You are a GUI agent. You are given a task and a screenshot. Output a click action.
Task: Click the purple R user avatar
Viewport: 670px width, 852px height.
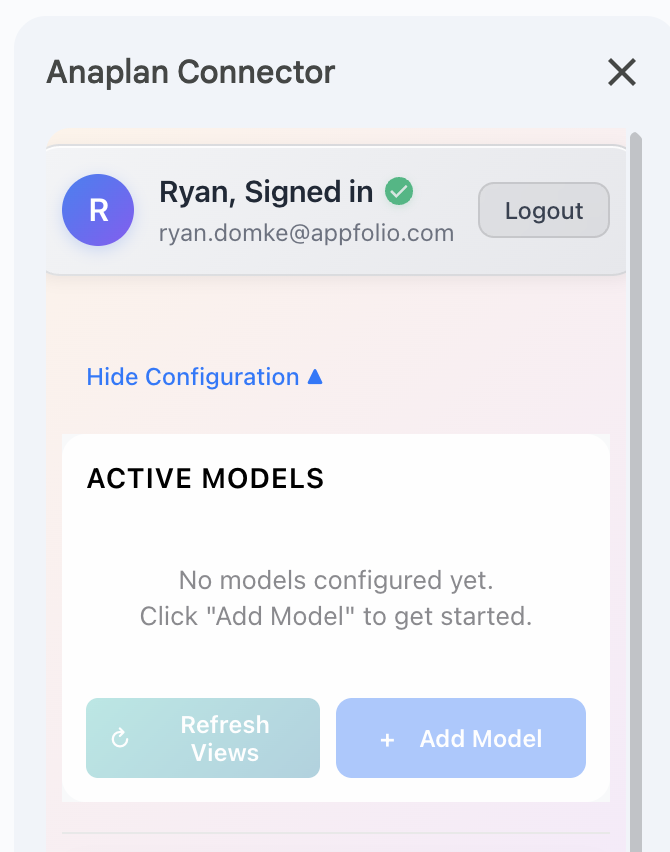pos(98,210)
